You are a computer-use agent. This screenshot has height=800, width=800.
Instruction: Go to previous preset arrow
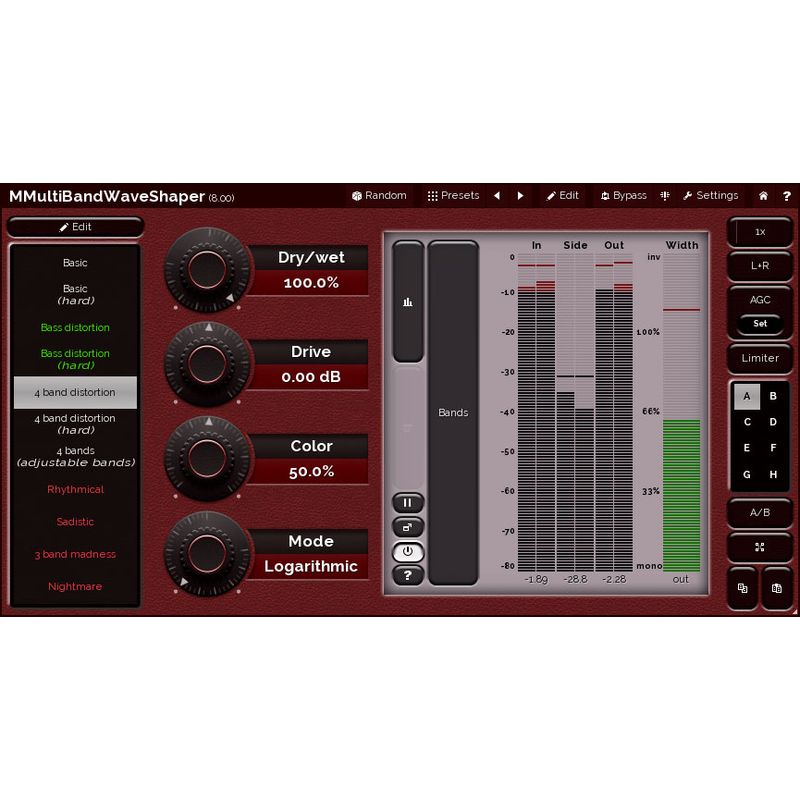click(497, 196)
